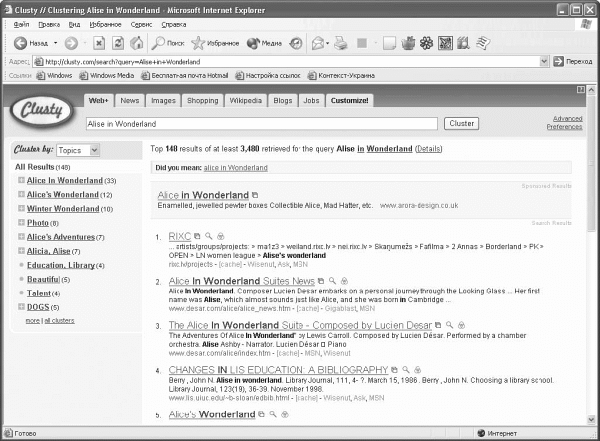Click the Refresh page icon
Screen dimensions: 600x441
[118, 43]
